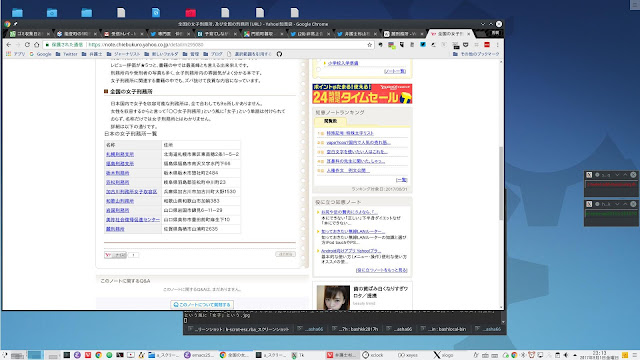The image size is (640, 360).
Task: Open xlogo from the taskbar
Action: (443, 355)
